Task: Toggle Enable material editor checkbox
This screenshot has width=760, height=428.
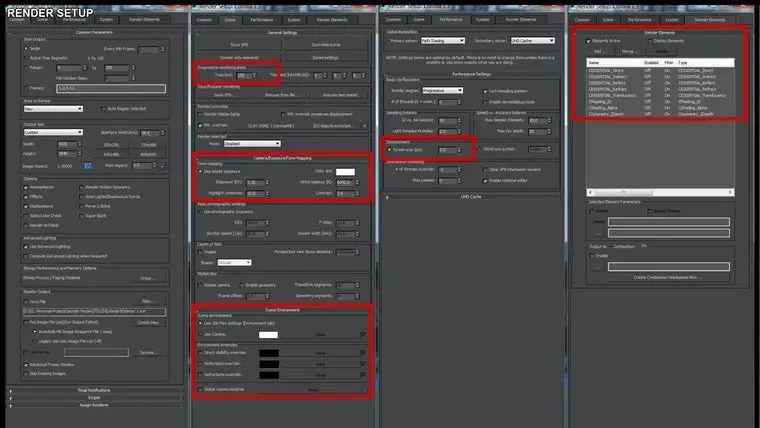Action: coord(485,180)
